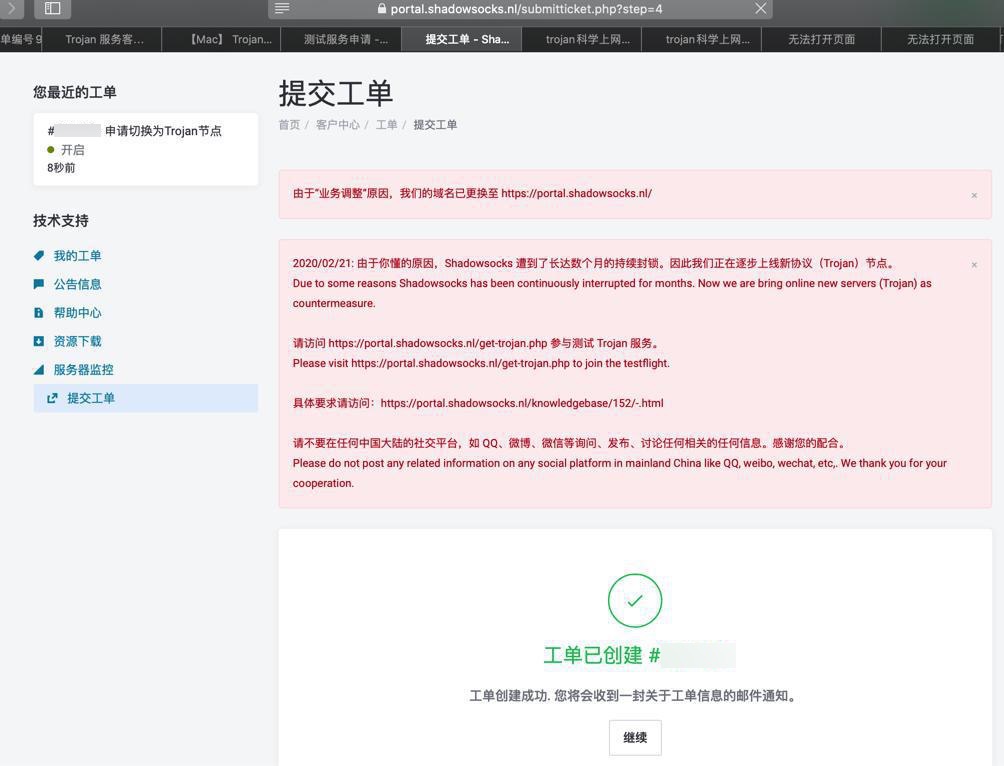This screenshot has width=1004, height=766.
Task: Open the Reader view icon in address bar
Action: coord(282,8)
